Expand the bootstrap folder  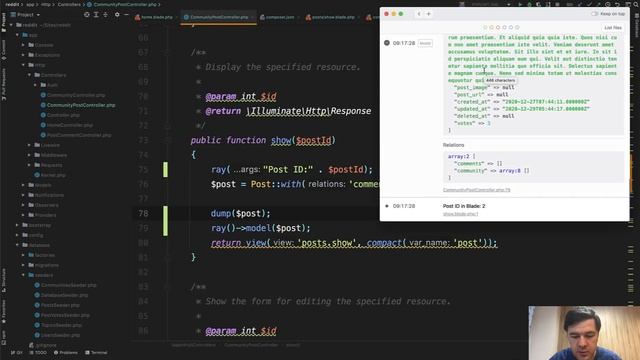click(x=18, y=225)
